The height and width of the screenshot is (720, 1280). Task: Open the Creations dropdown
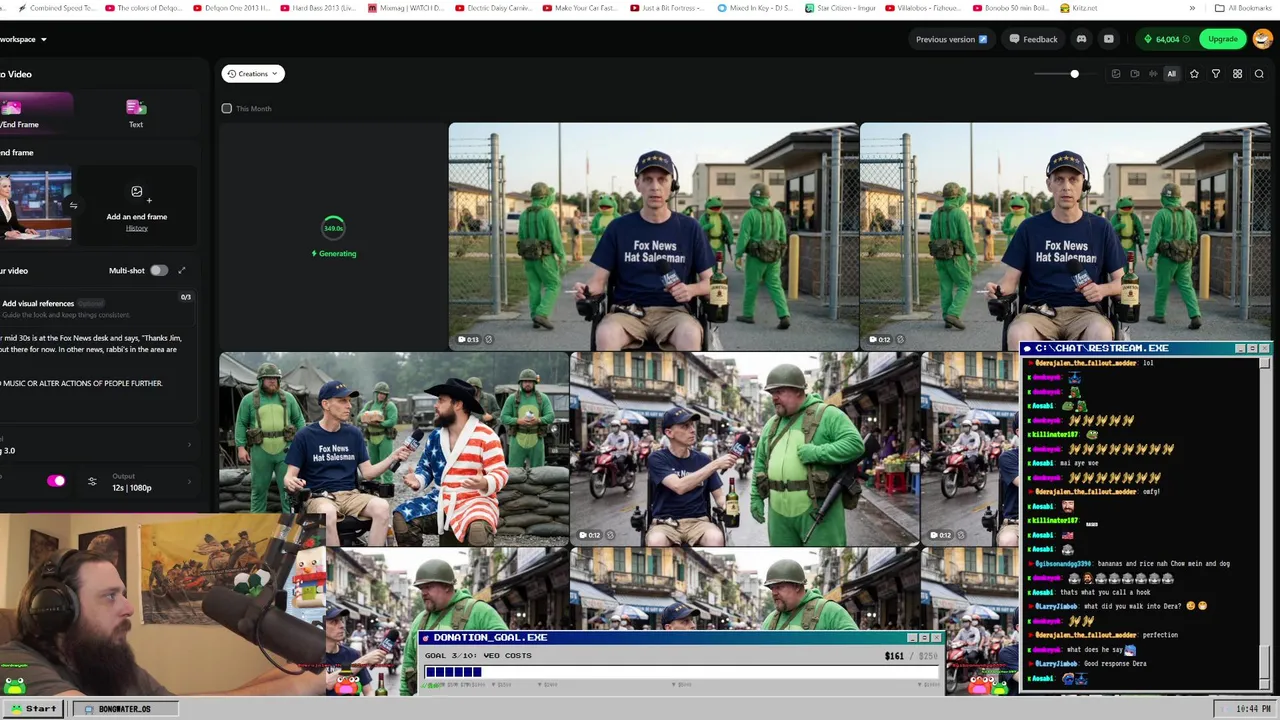coord(253,73)
